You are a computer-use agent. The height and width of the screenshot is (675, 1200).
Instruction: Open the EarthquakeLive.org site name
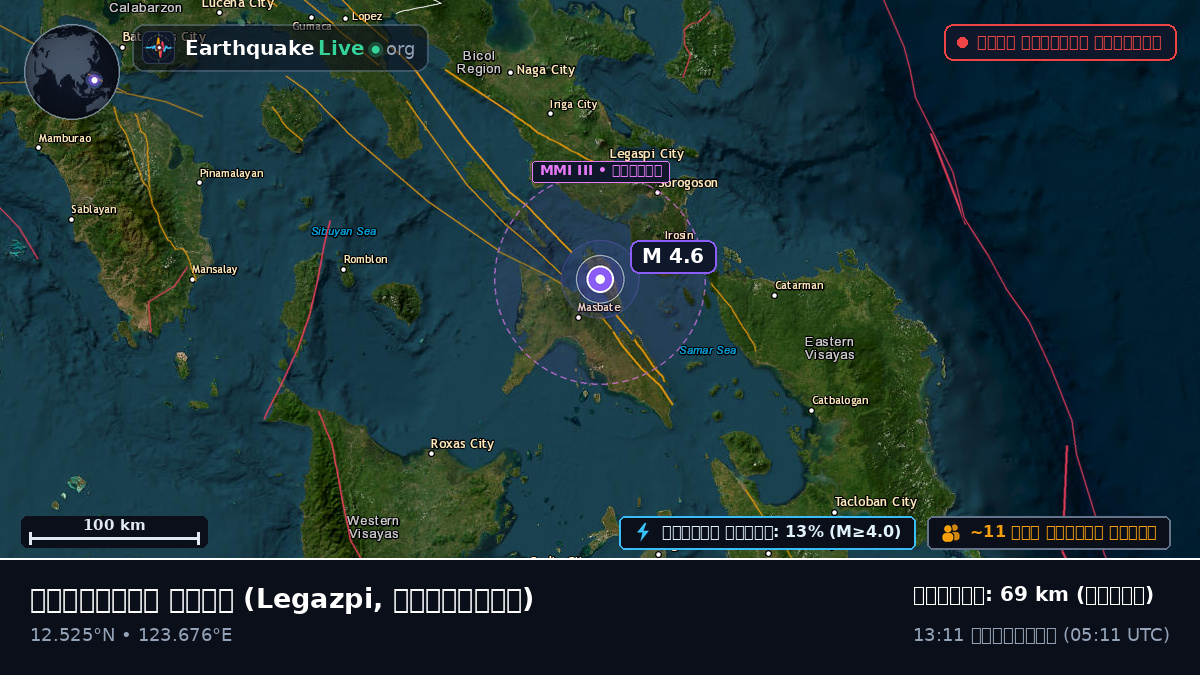point(300,48)
